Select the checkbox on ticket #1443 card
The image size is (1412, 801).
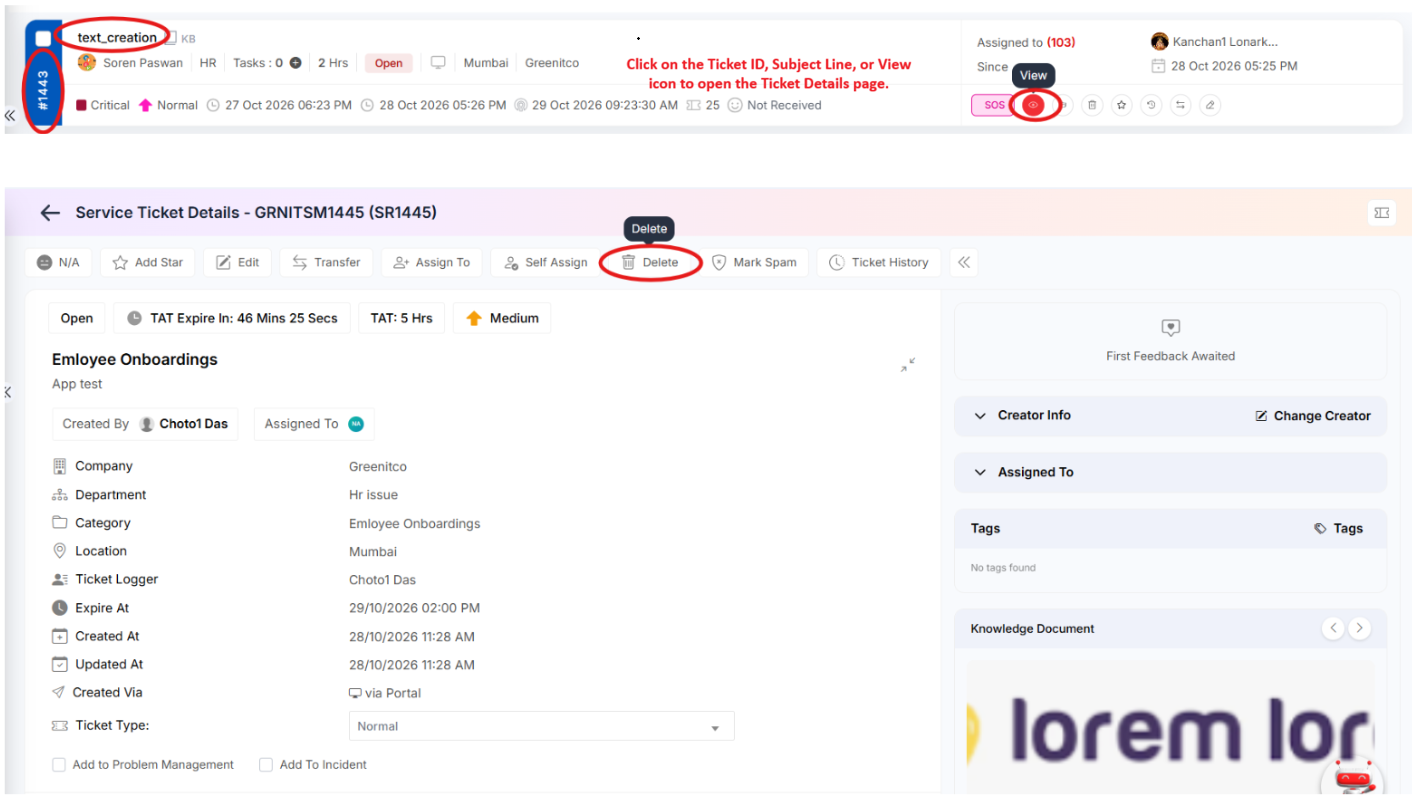(x=43, y=38)
